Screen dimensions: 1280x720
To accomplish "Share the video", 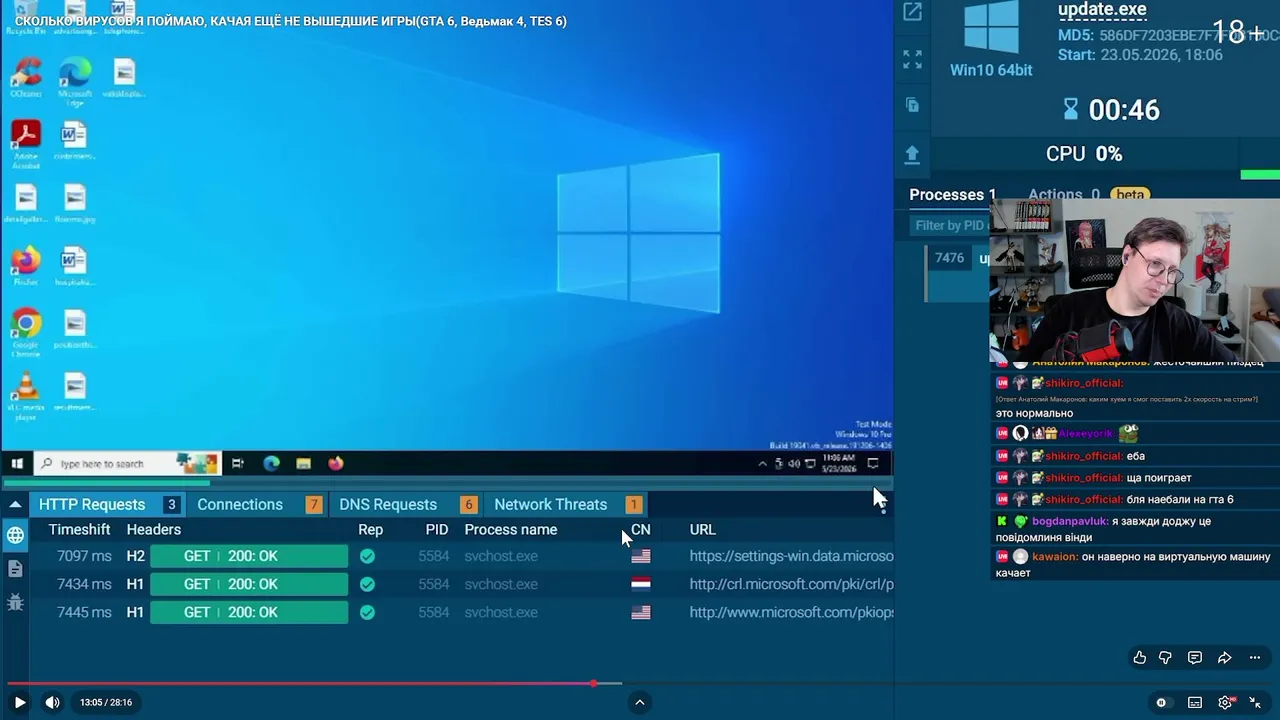I will [1224, 657].
